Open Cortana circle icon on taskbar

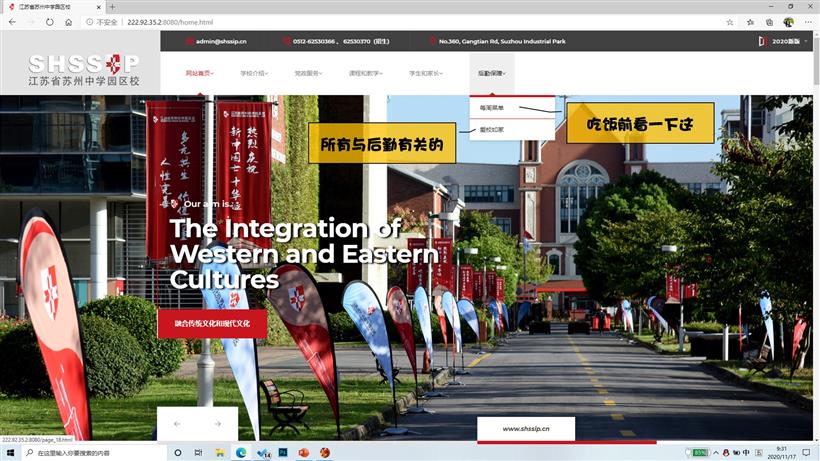[178, 453]
